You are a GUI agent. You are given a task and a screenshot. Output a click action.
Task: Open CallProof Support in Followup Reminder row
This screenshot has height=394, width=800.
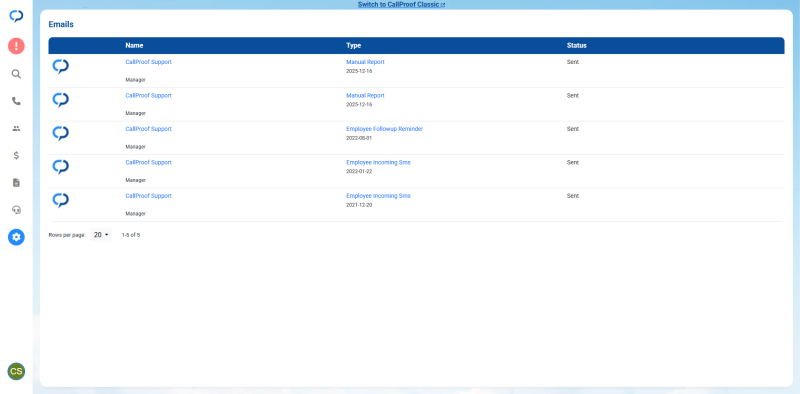[148, 129]
